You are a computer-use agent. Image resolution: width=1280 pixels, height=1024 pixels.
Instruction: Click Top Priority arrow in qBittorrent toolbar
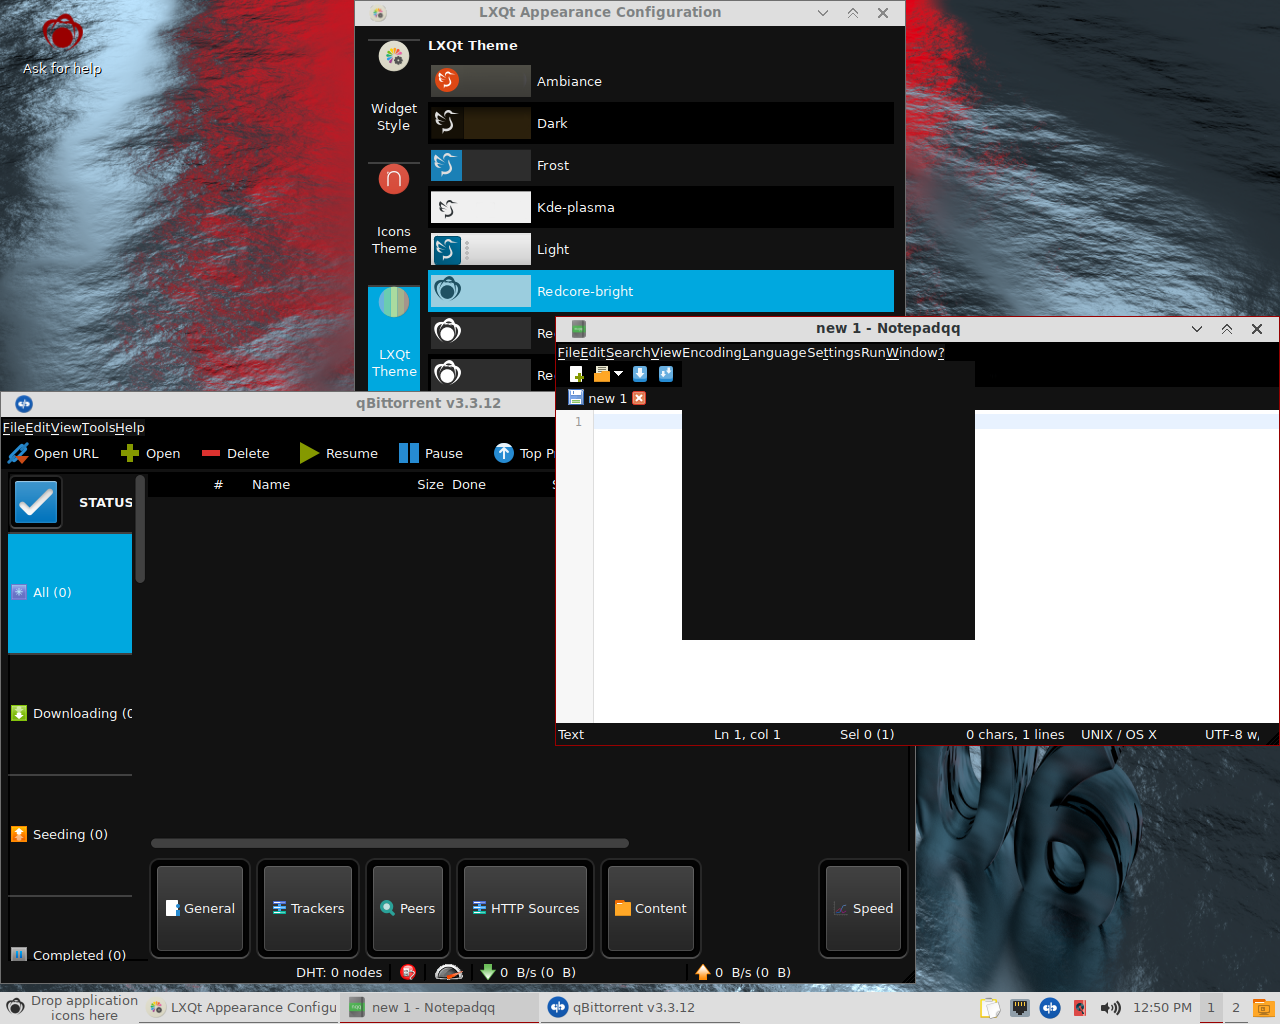504,453
